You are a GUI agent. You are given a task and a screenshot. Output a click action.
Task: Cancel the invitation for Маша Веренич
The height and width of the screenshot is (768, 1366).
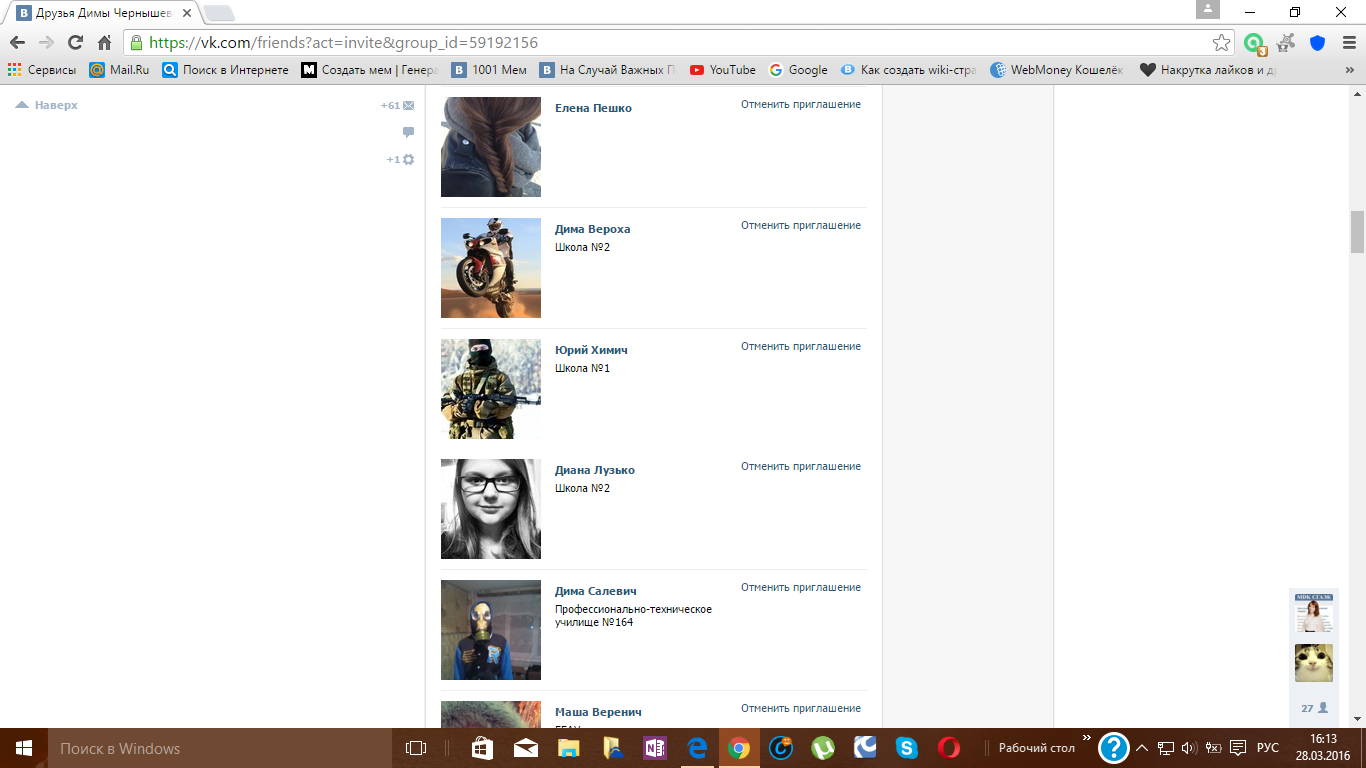point(801,708)
